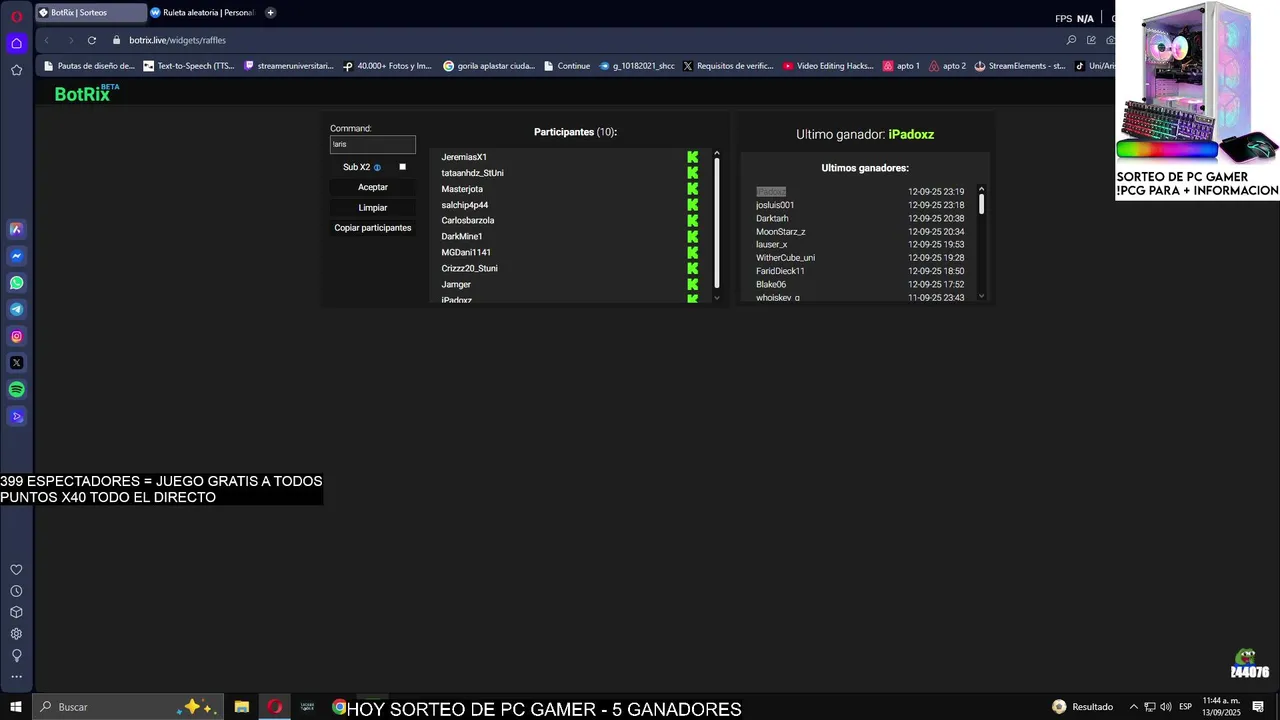The image size is (1280, 720).
Task: Open 'gorila aplastar ciuda...' bookmark
Action: pyautogui.click(x=489, y=66)
